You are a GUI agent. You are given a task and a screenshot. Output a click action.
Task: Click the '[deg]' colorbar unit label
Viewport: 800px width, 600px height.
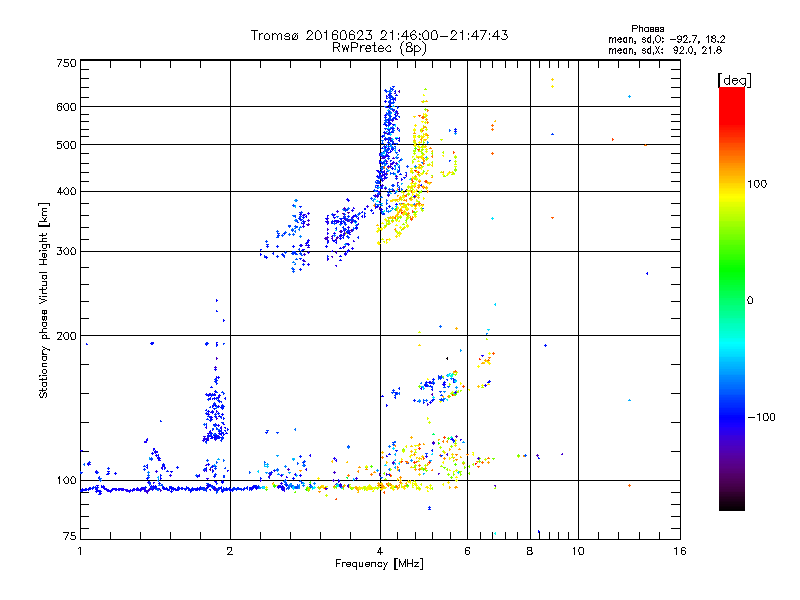pyautogui.click(x=734, y=80)
